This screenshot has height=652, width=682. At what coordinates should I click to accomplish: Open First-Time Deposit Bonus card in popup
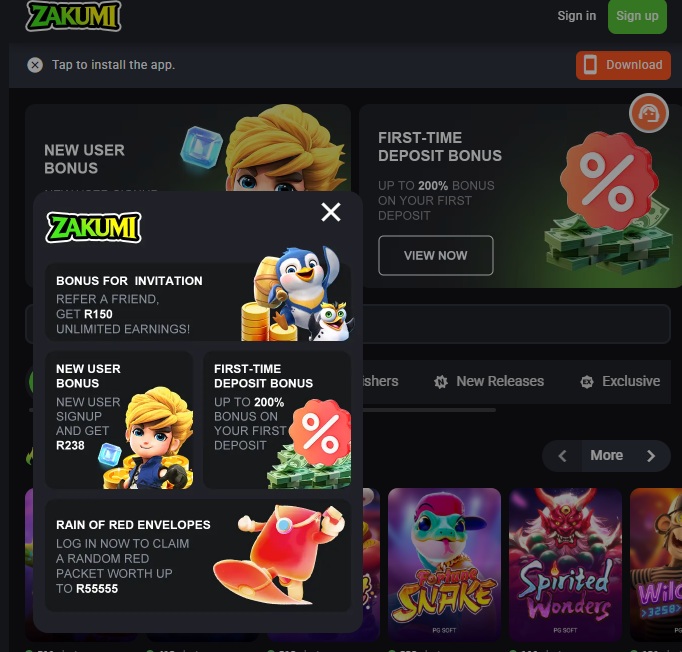point(277,420)
